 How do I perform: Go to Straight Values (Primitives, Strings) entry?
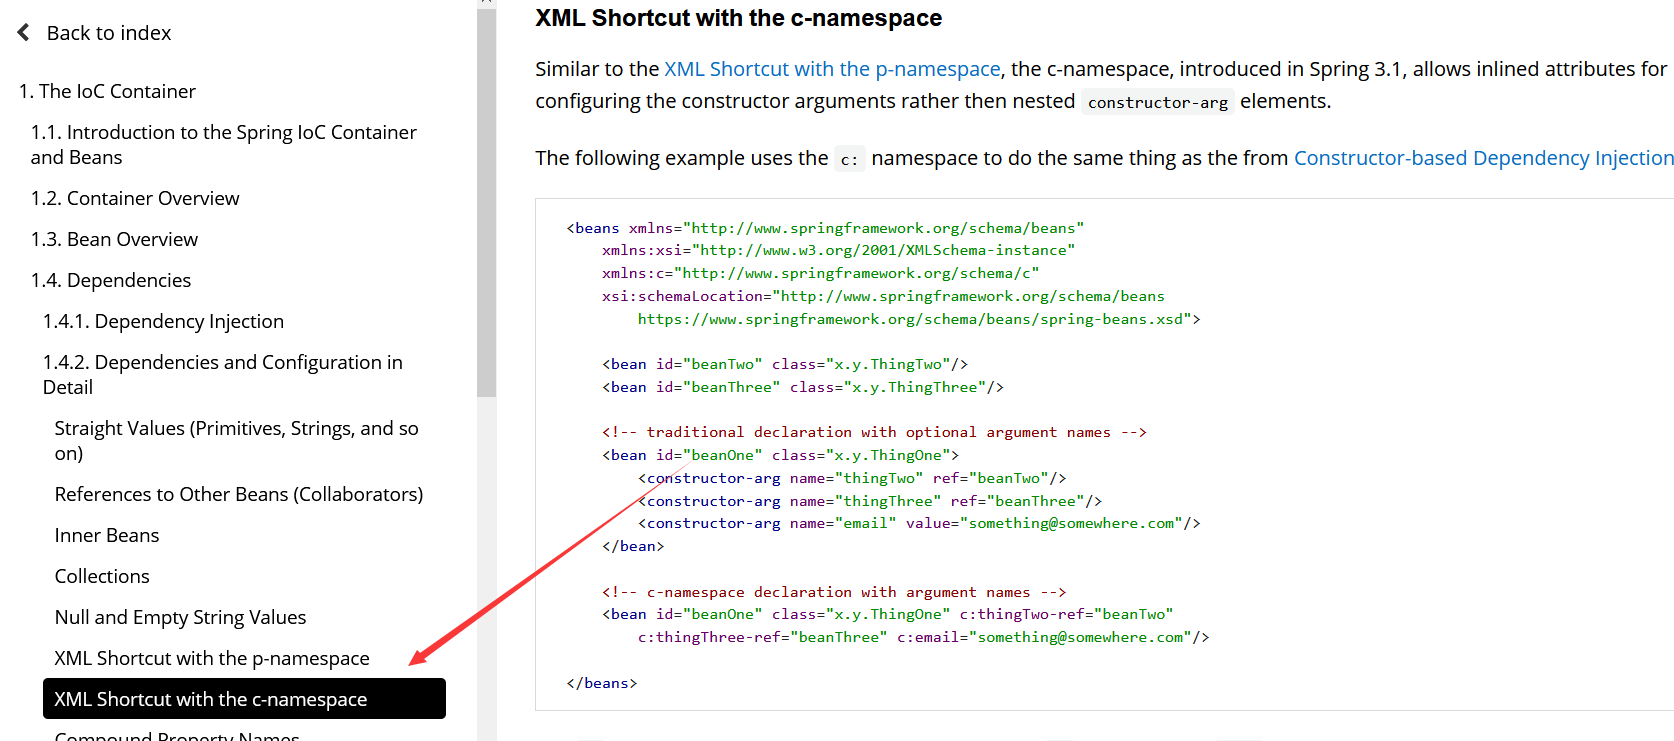point(237,441)
